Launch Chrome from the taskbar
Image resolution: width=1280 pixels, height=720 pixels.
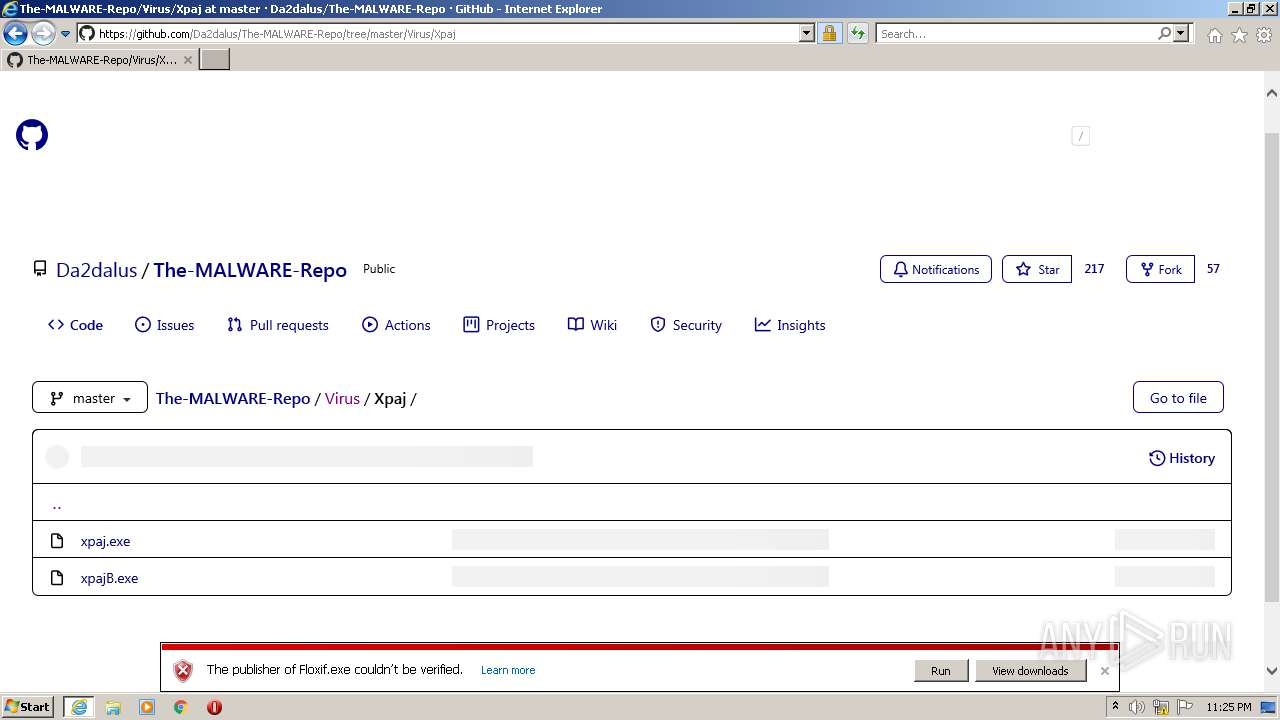(x=180, y=707)
